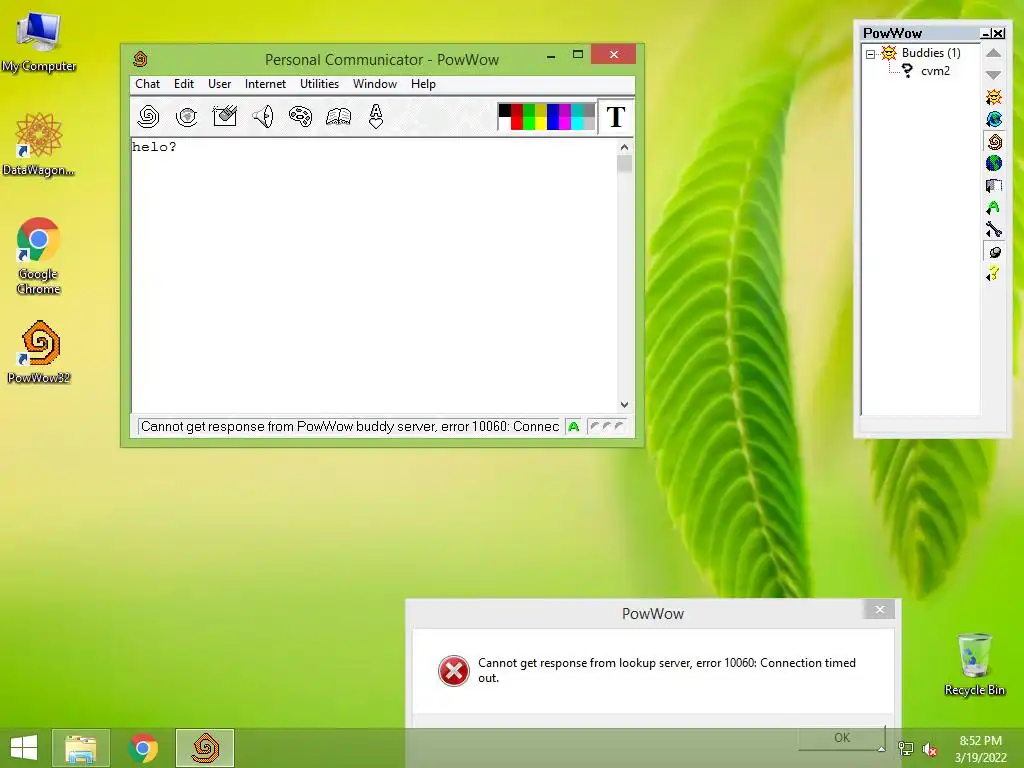
Task: Open the taskbar clock showing 8:52 PM
Action: click(980, 749)
